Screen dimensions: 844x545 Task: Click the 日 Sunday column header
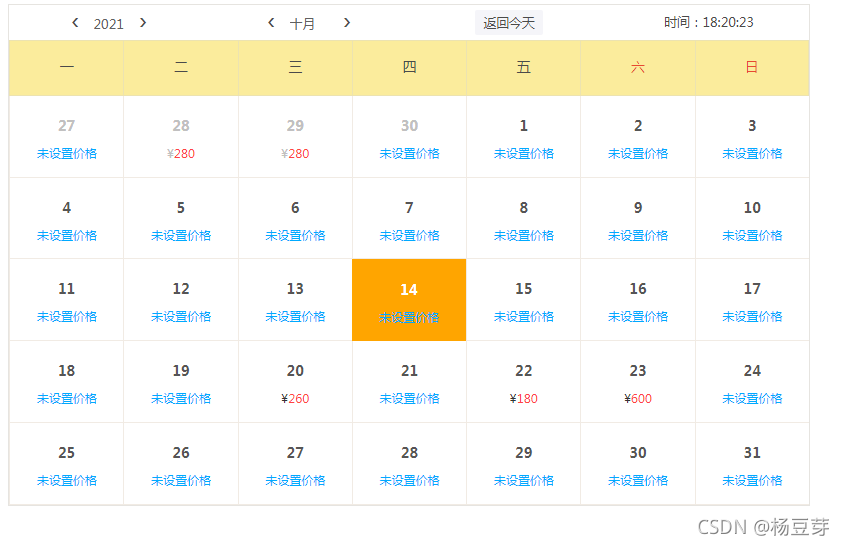tap(752, 68)
